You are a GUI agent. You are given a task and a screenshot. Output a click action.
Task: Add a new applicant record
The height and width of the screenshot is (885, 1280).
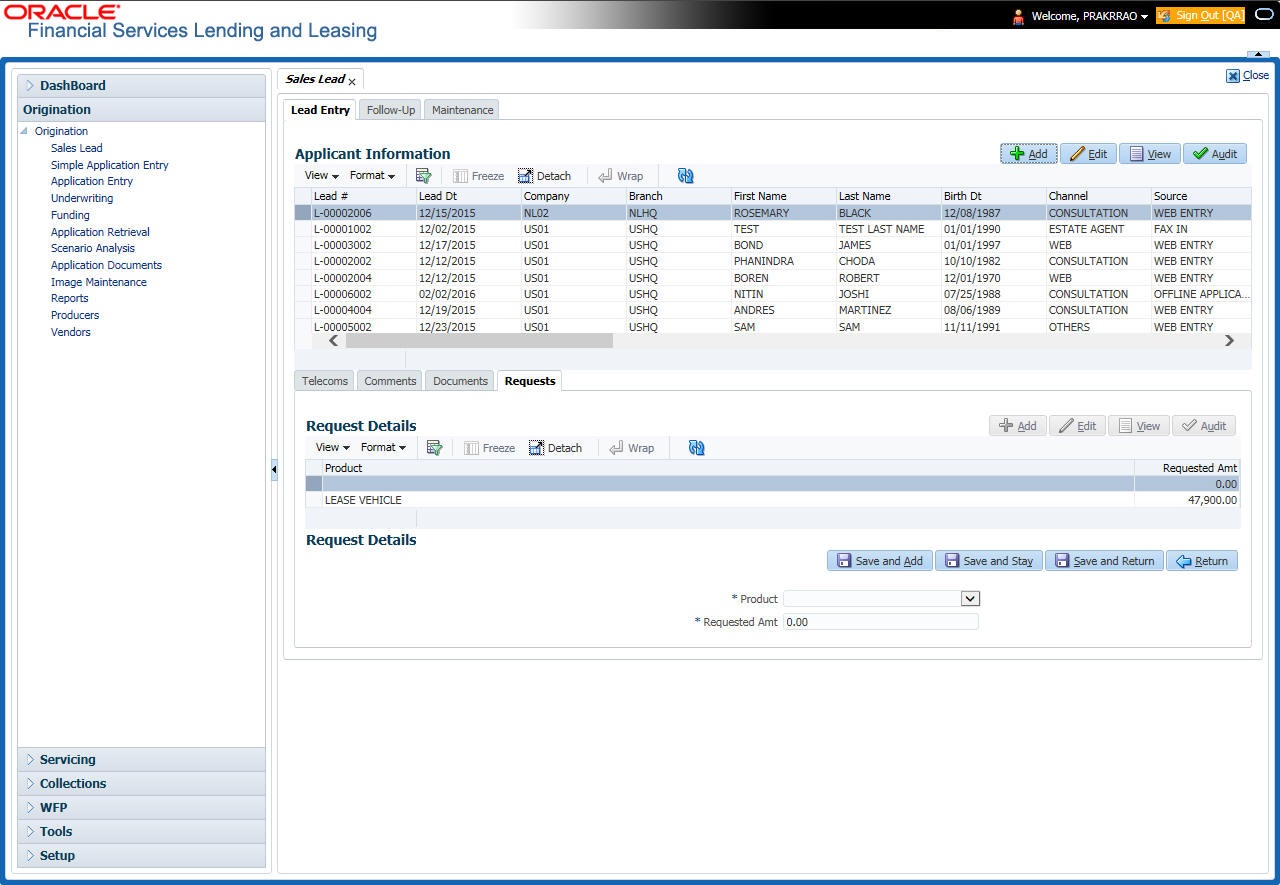1029,153
